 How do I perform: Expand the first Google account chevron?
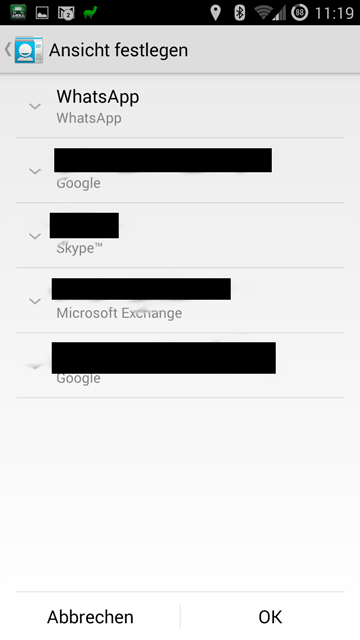coord(35,171)
